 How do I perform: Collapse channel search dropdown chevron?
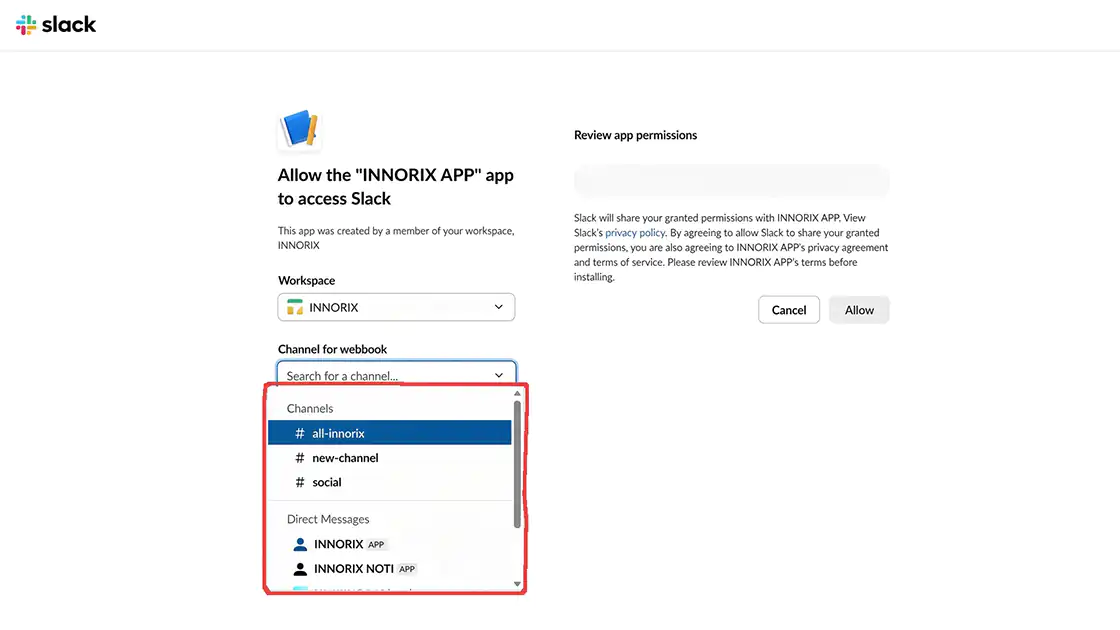(499, 375)
